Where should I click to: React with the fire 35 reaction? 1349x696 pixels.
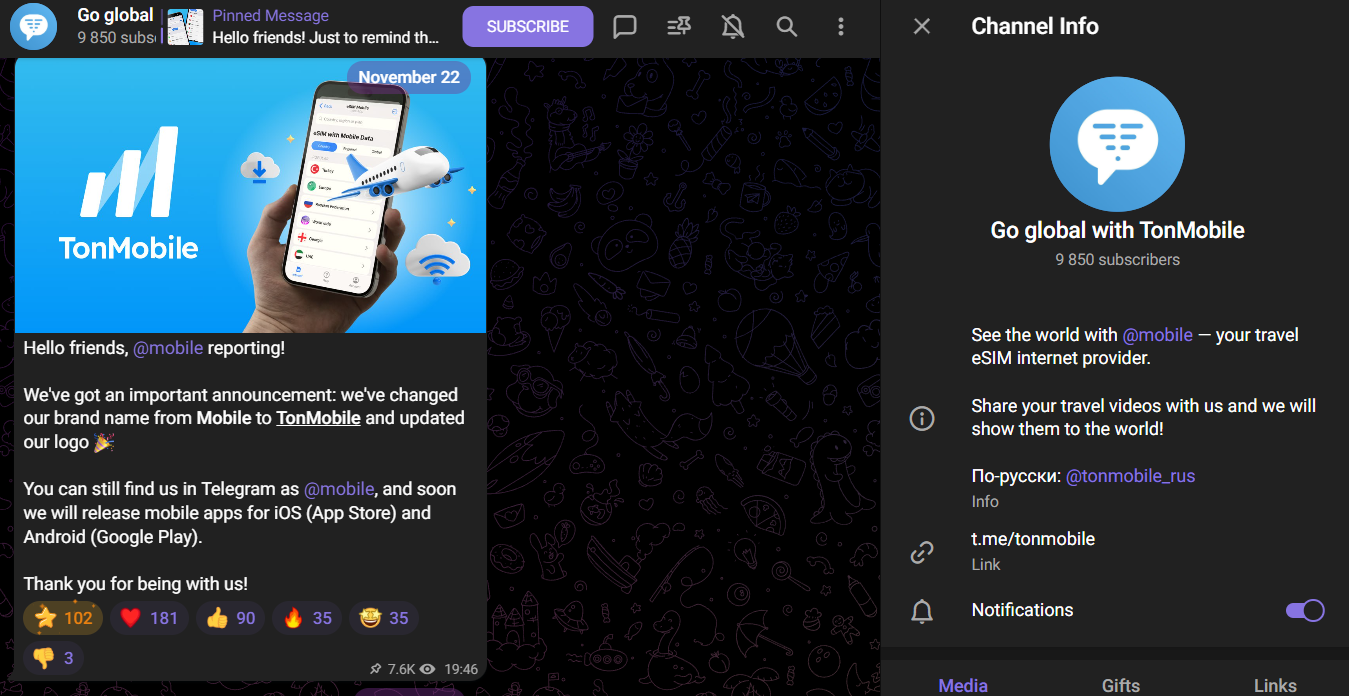[307, 618]
